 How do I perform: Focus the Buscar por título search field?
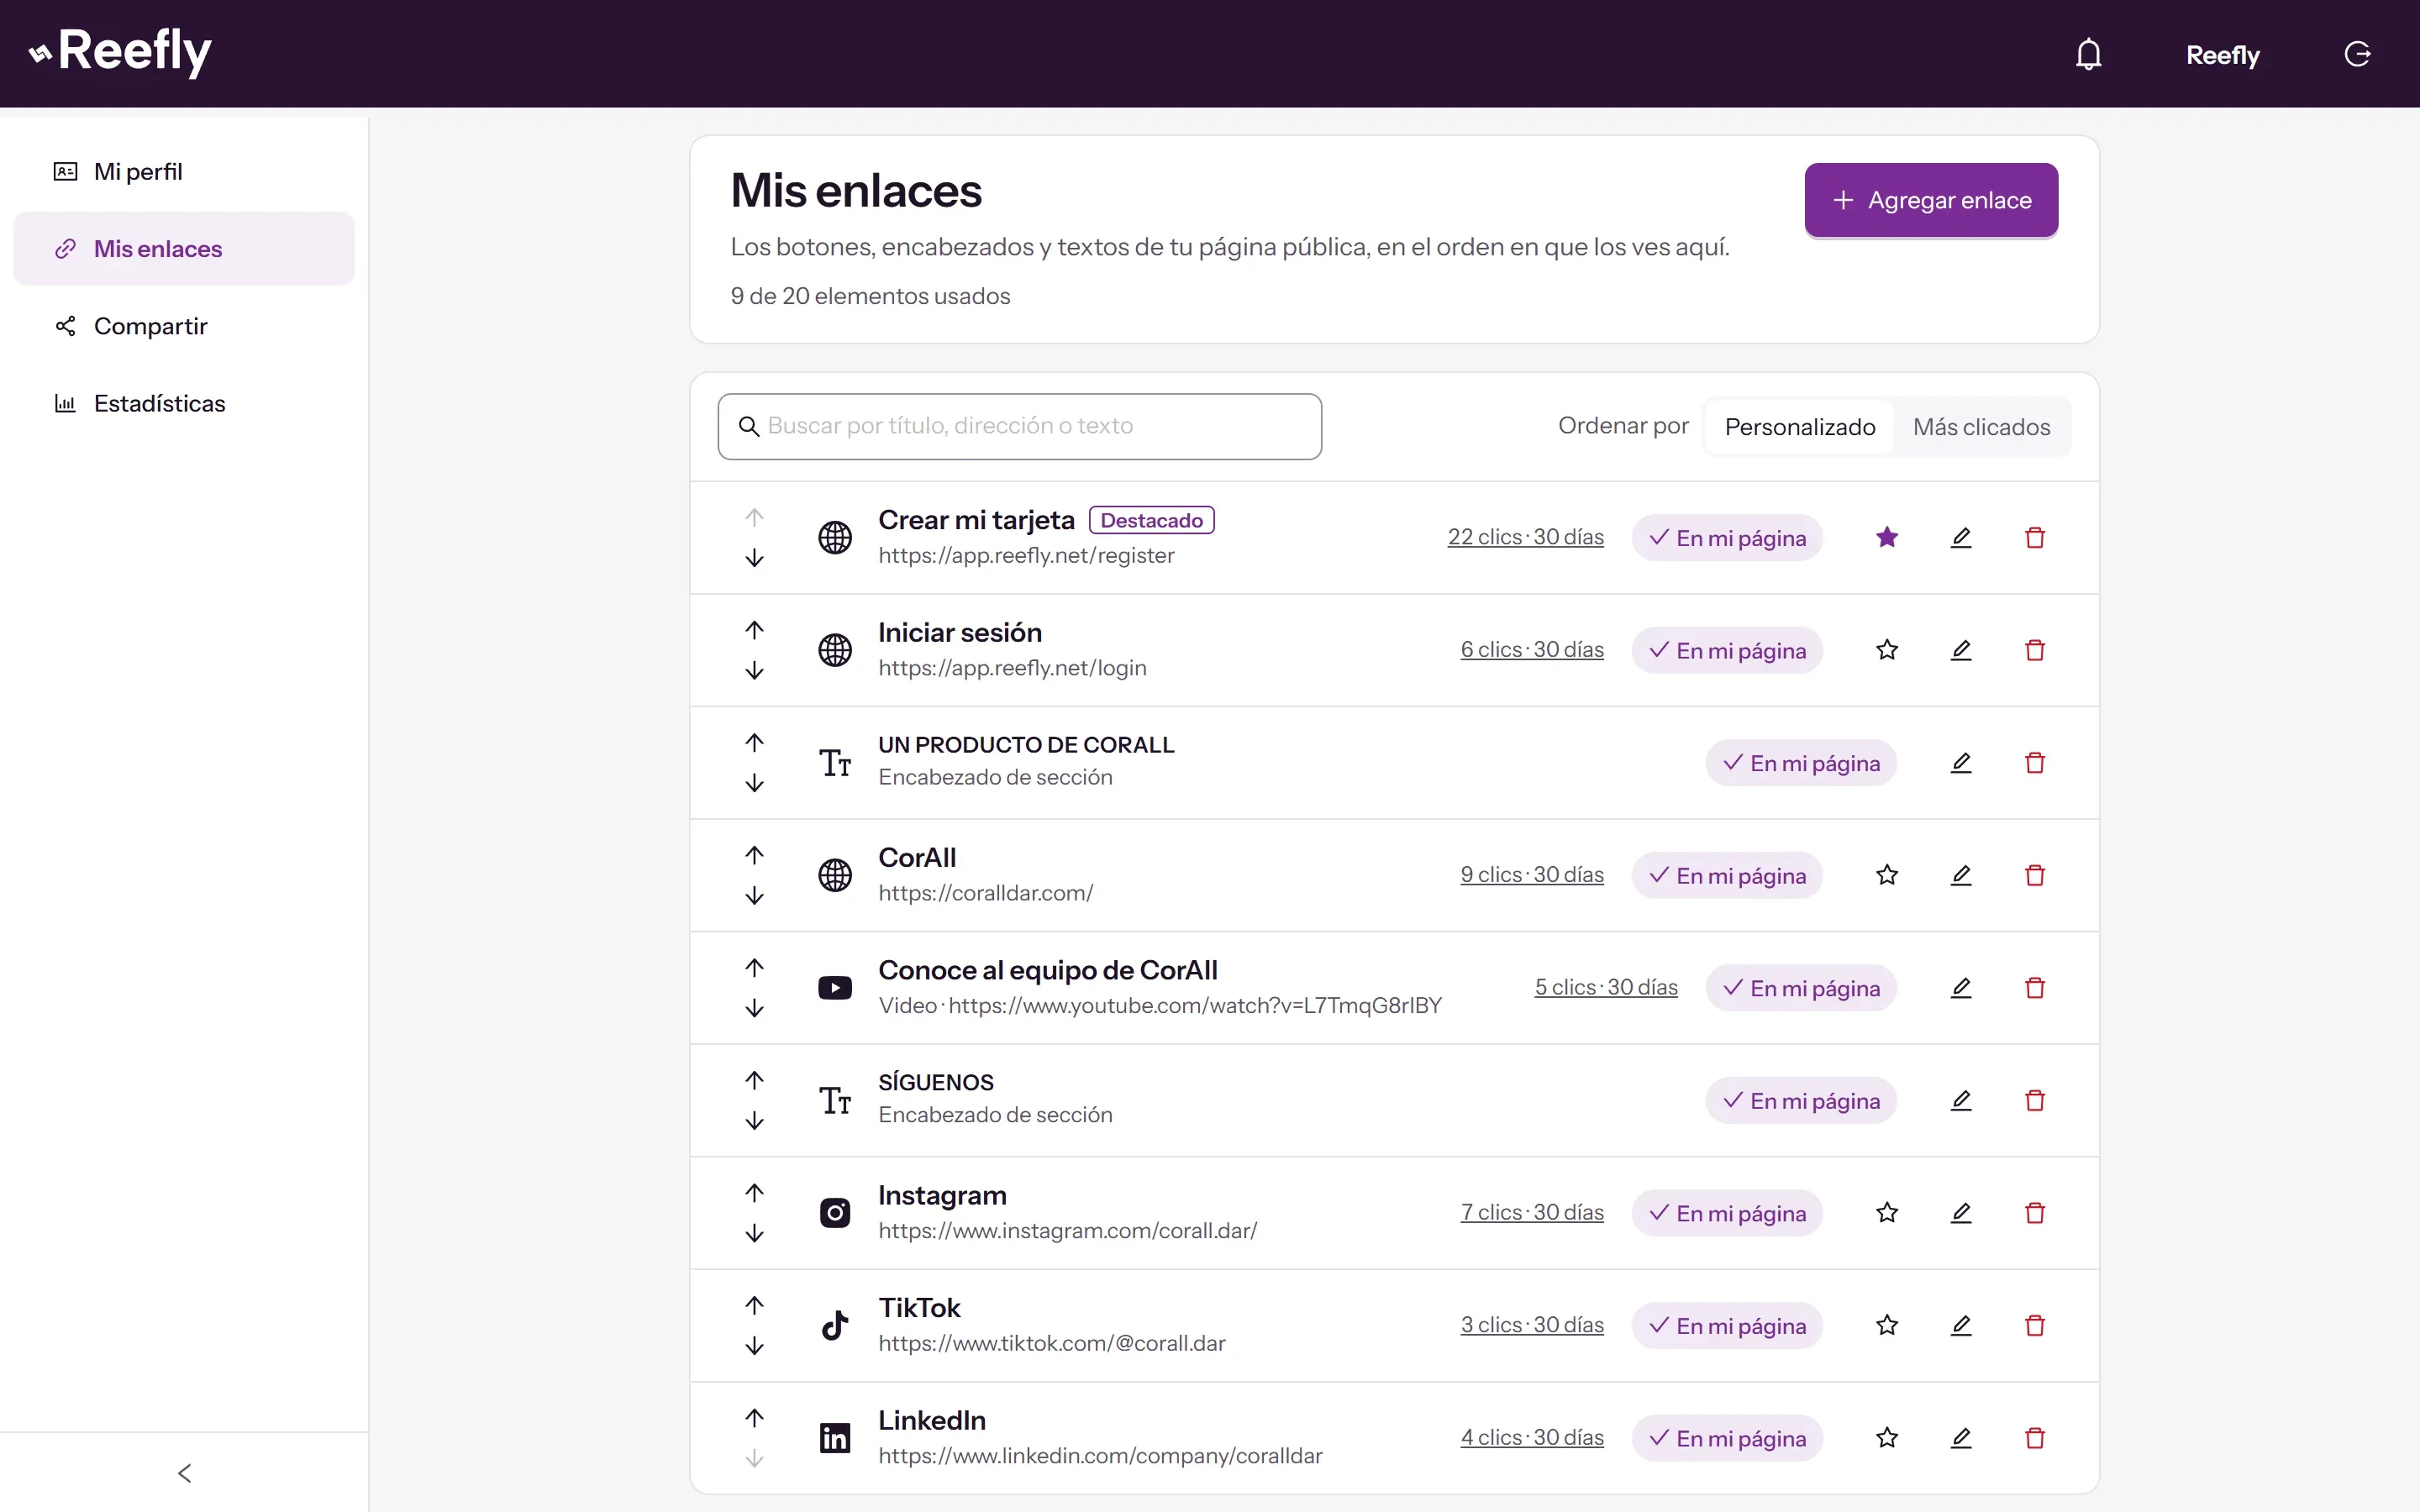[x=1019, y=426]
